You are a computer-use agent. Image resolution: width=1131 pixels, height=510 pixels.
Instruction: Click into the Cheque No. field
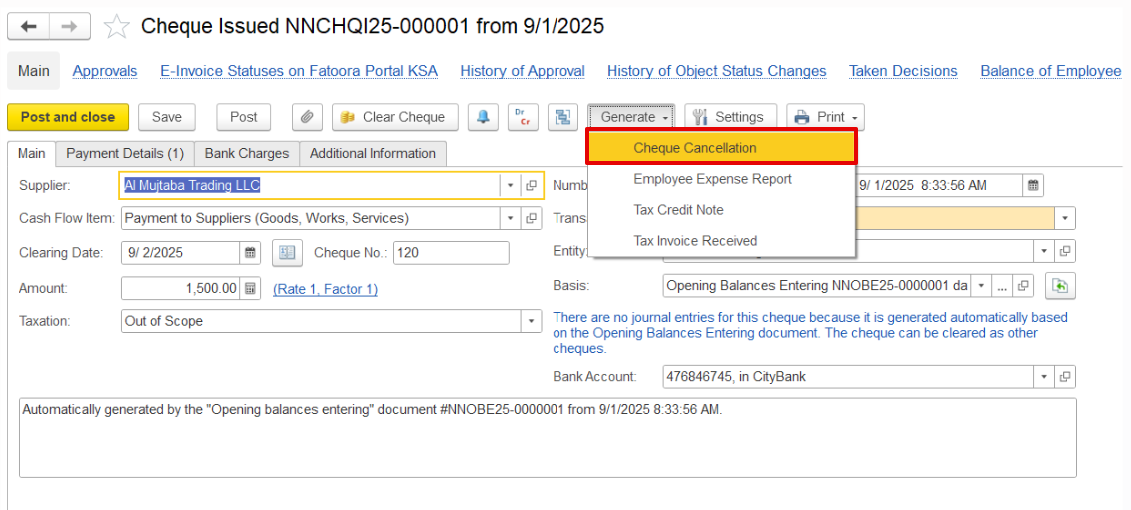pos(450,253)
